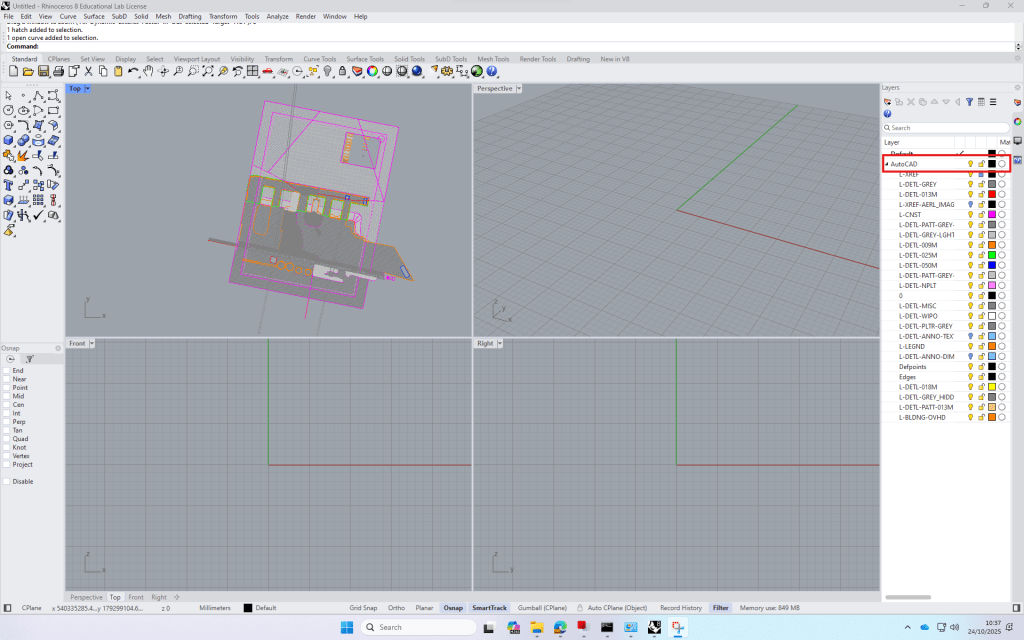The image size is (1024, 640).
Task: Tick the Mid osnap checkbox
Action: click(7, 396)
